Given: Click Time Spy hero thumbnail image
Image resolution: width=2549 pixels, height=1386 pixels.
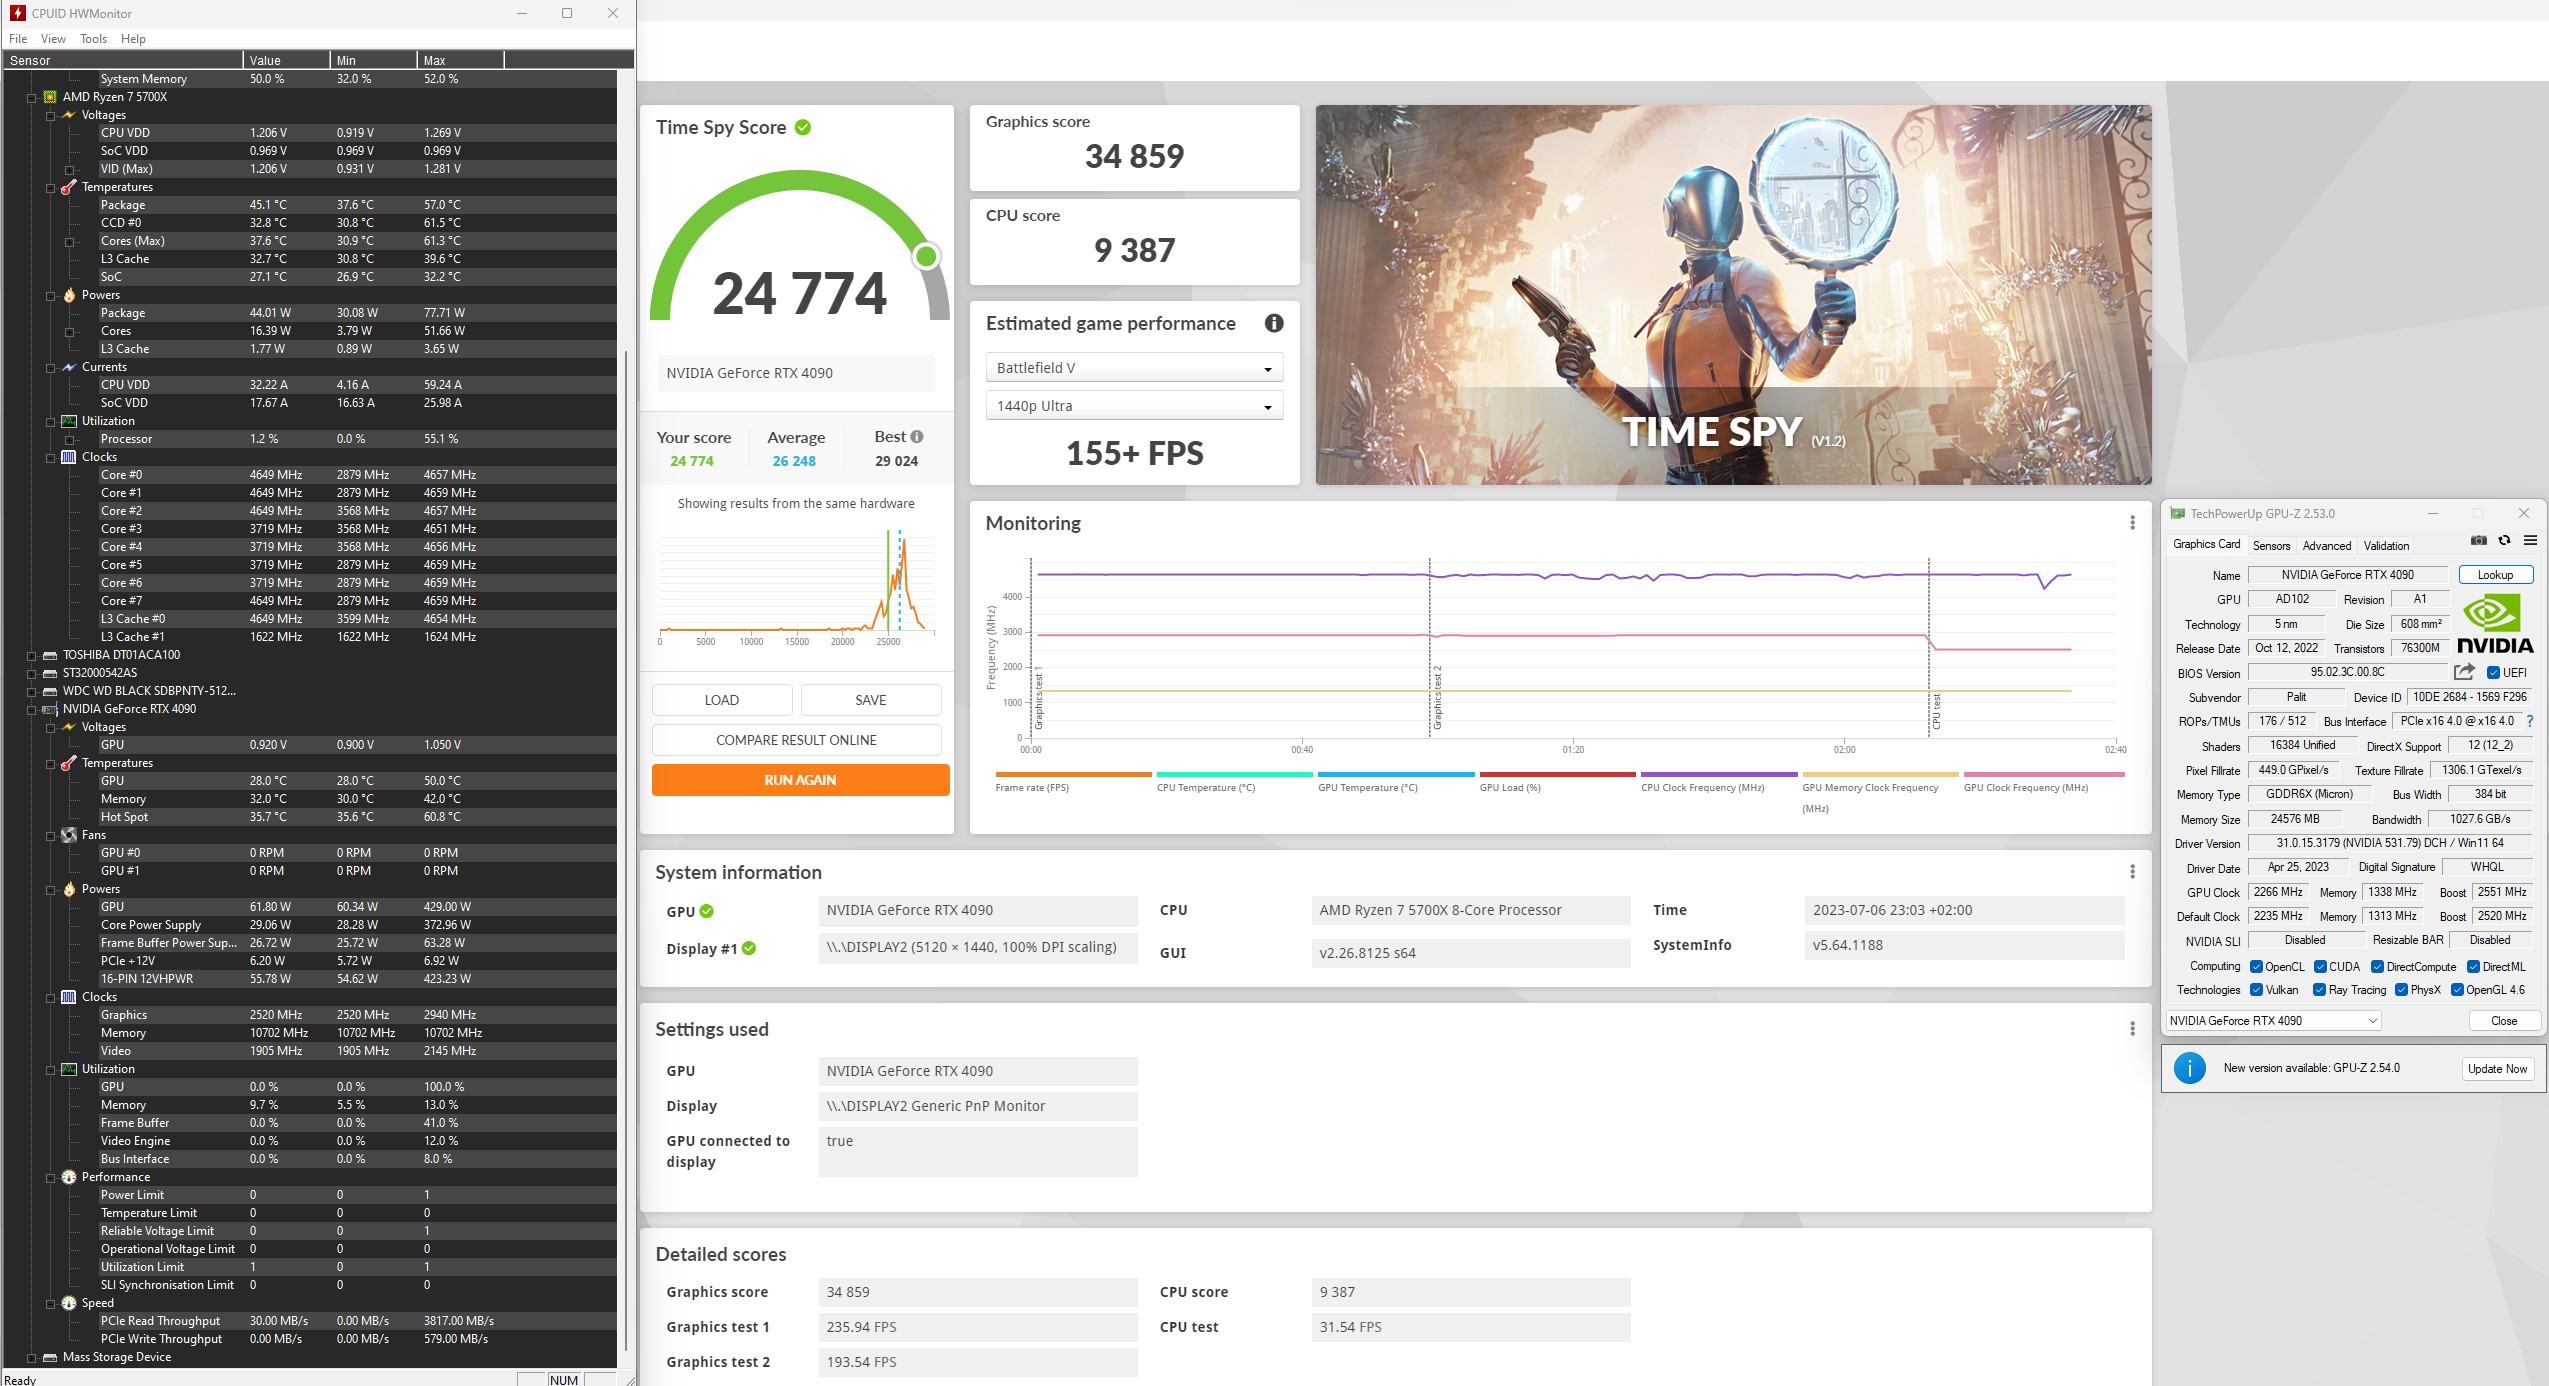Looking at the screenshot, I should 1733,295.
